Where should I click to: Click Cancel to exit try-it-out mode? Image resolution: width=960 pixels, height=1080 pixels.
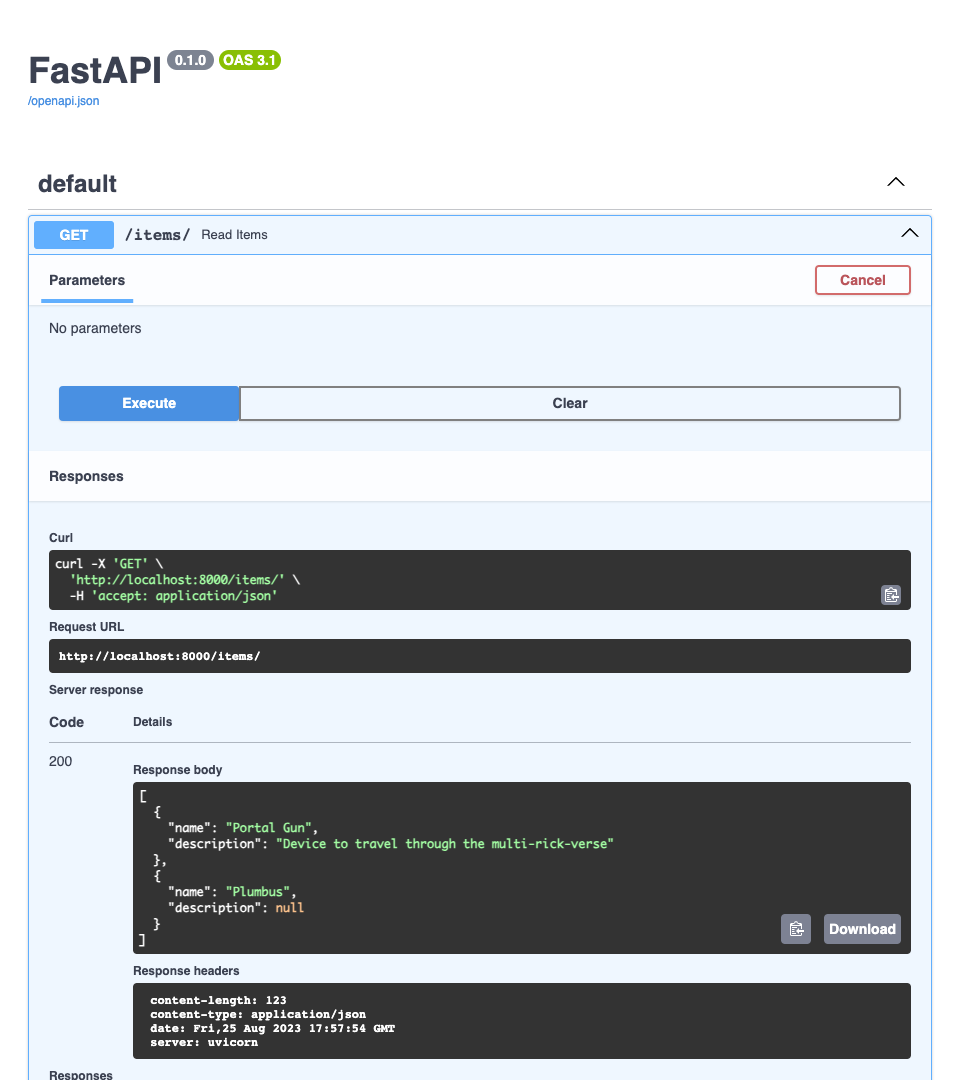[862, 280]
